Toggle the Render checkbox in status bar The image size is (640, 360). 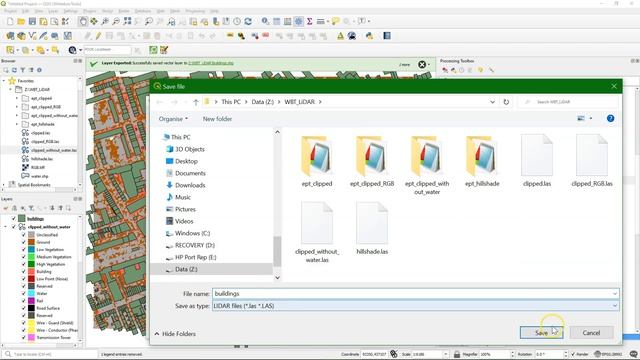pos(573,354)
